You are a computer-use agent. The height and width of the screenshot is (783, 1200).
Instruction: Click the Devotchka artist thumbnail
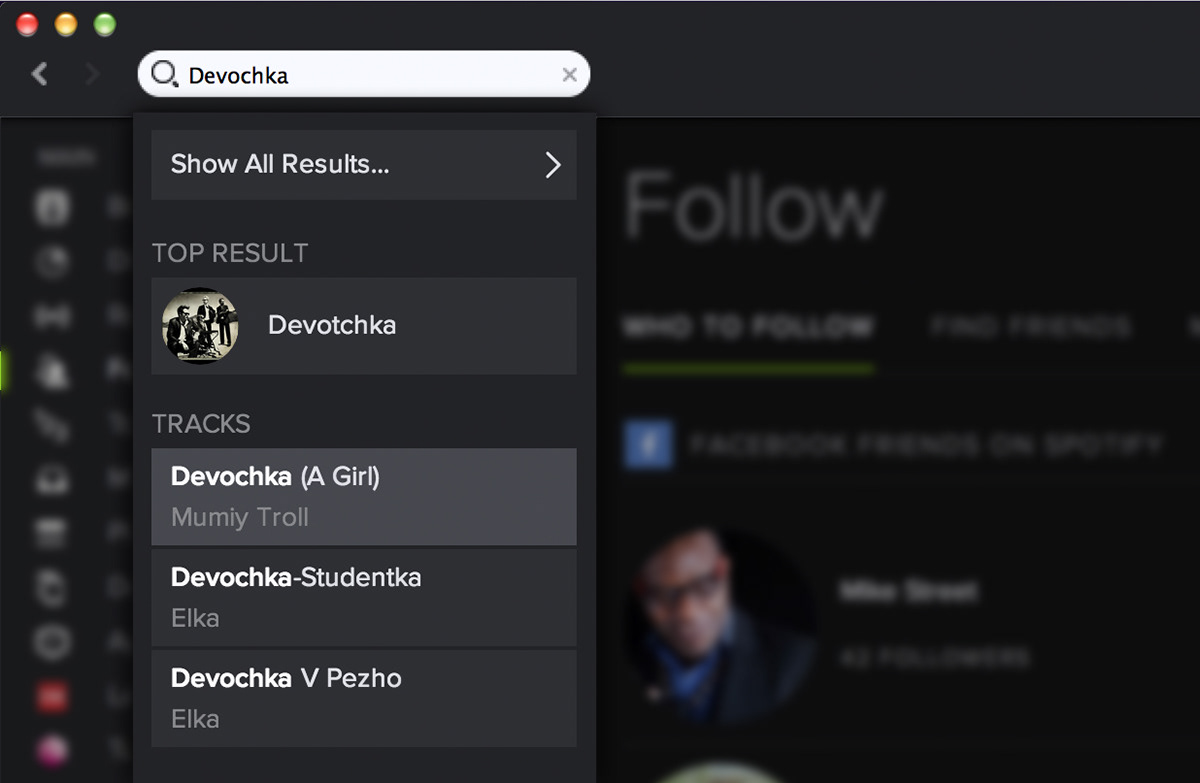[x=200, y=326]
